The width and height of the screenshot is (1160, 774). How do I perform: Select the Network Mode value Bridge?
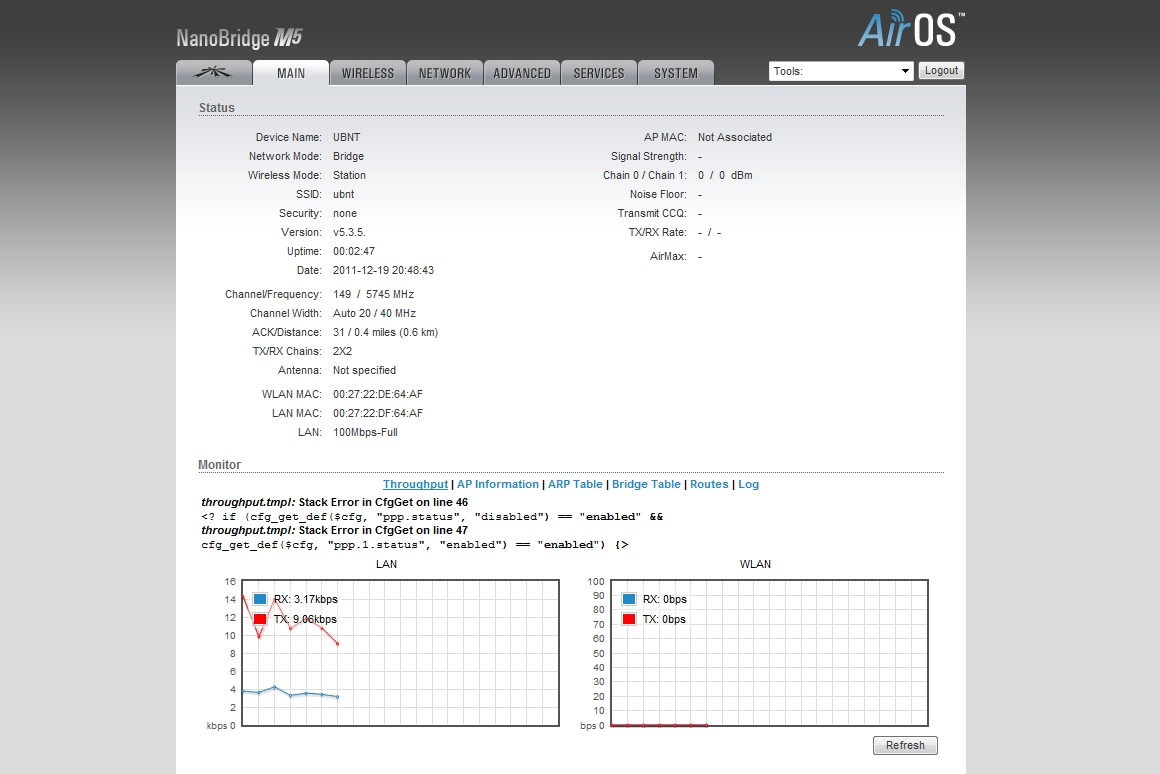(x=348, y=156)
